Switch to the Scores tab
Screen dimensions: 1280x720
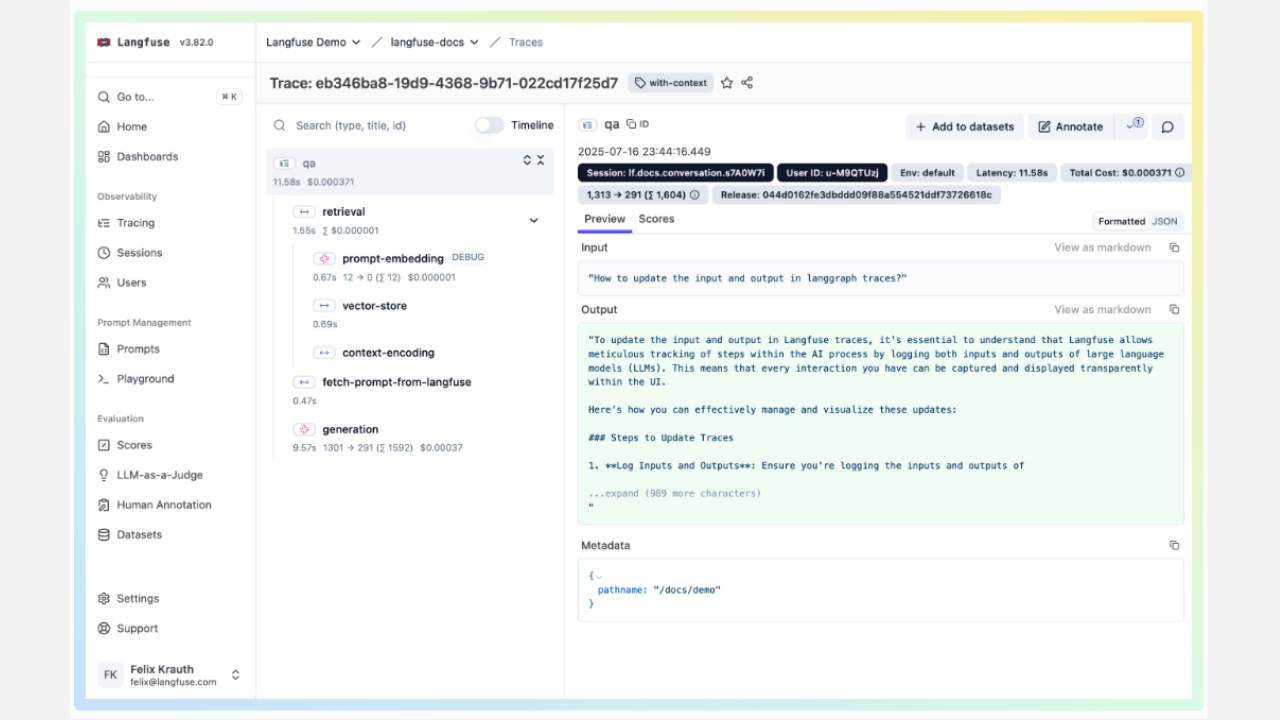click(656, 219)
